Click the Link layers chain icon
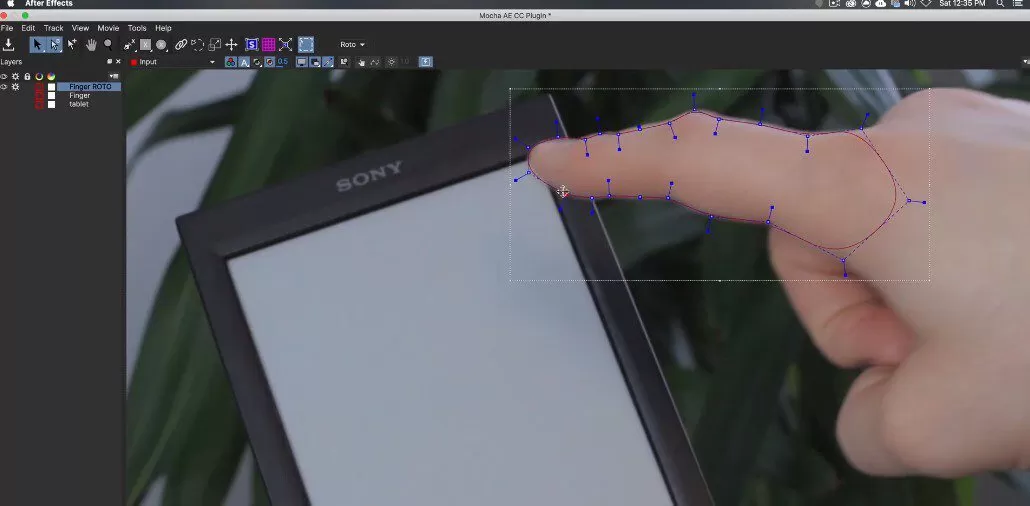This screenshot has height=506, width=1030. [181, 45]
